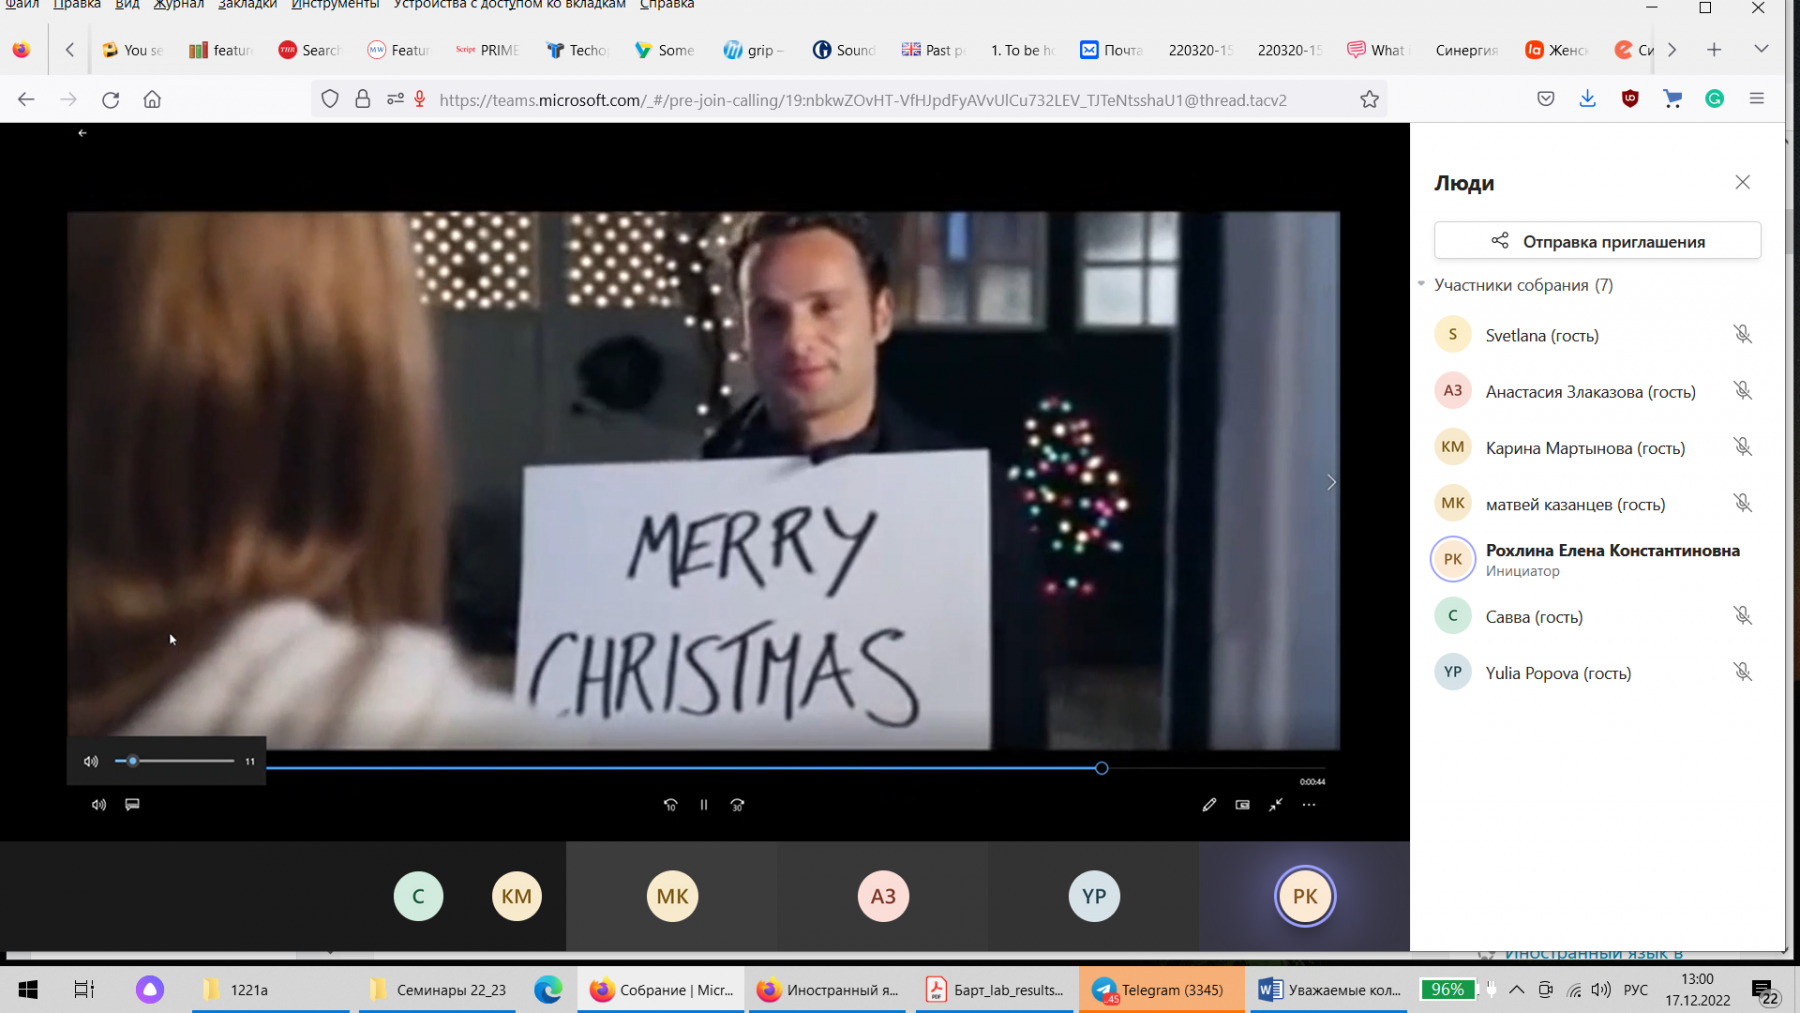
Task: Switch to the Почта browser tab
Action: 1112,50
